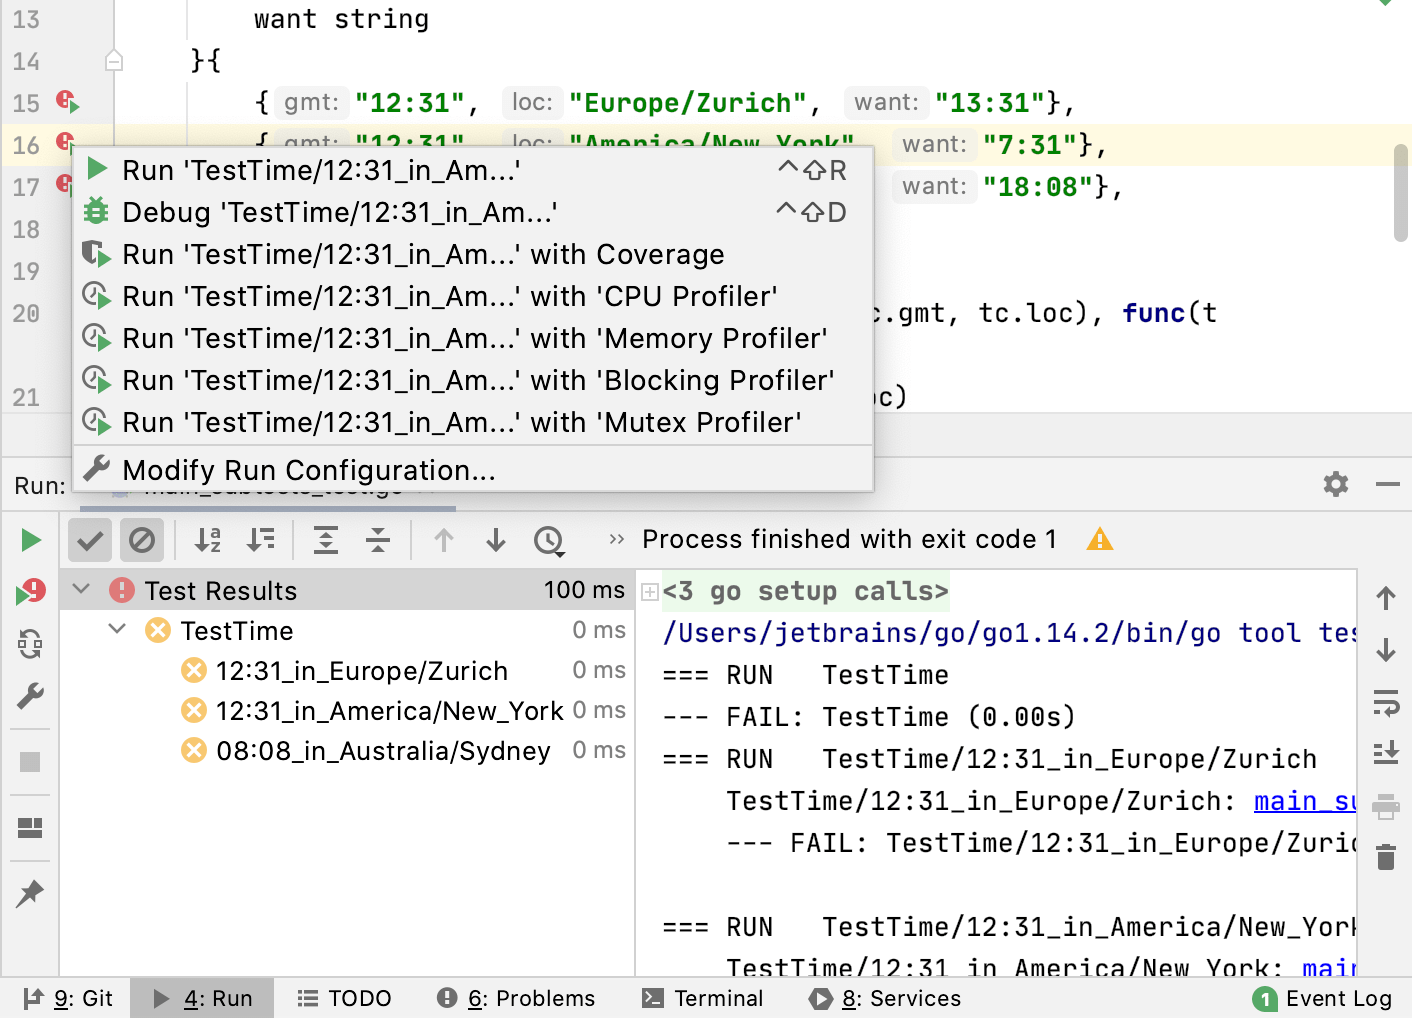The image size is (1412, 1018).
Task: Enable soft-wrap in console output
Action: [1386, 704]
